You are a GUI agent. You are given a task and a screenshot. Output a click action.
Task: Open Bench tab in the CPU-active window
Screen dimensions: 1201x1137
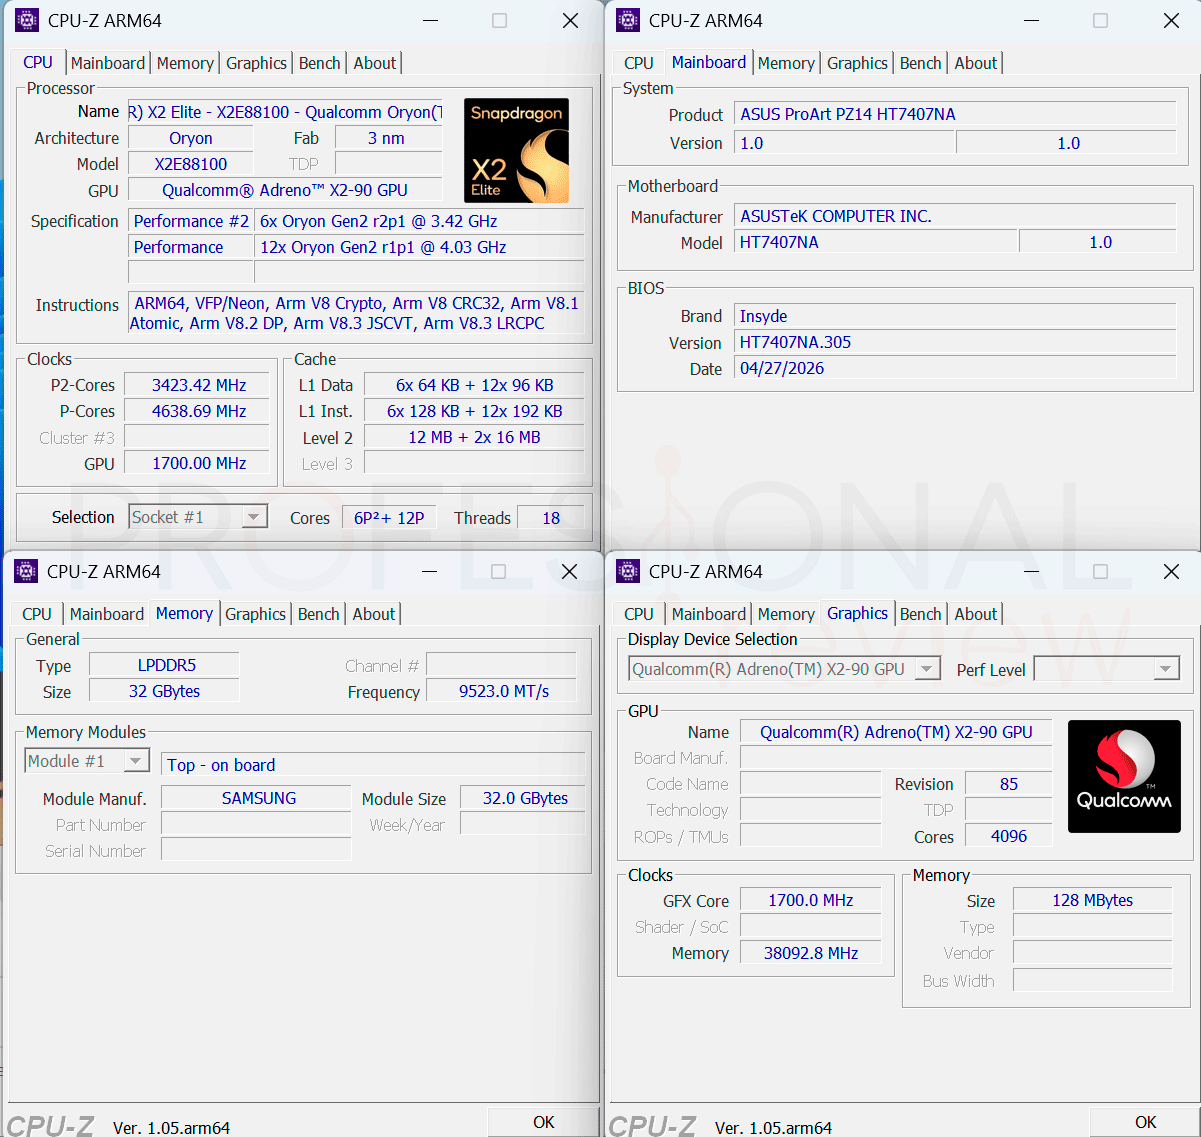(320, 63)
